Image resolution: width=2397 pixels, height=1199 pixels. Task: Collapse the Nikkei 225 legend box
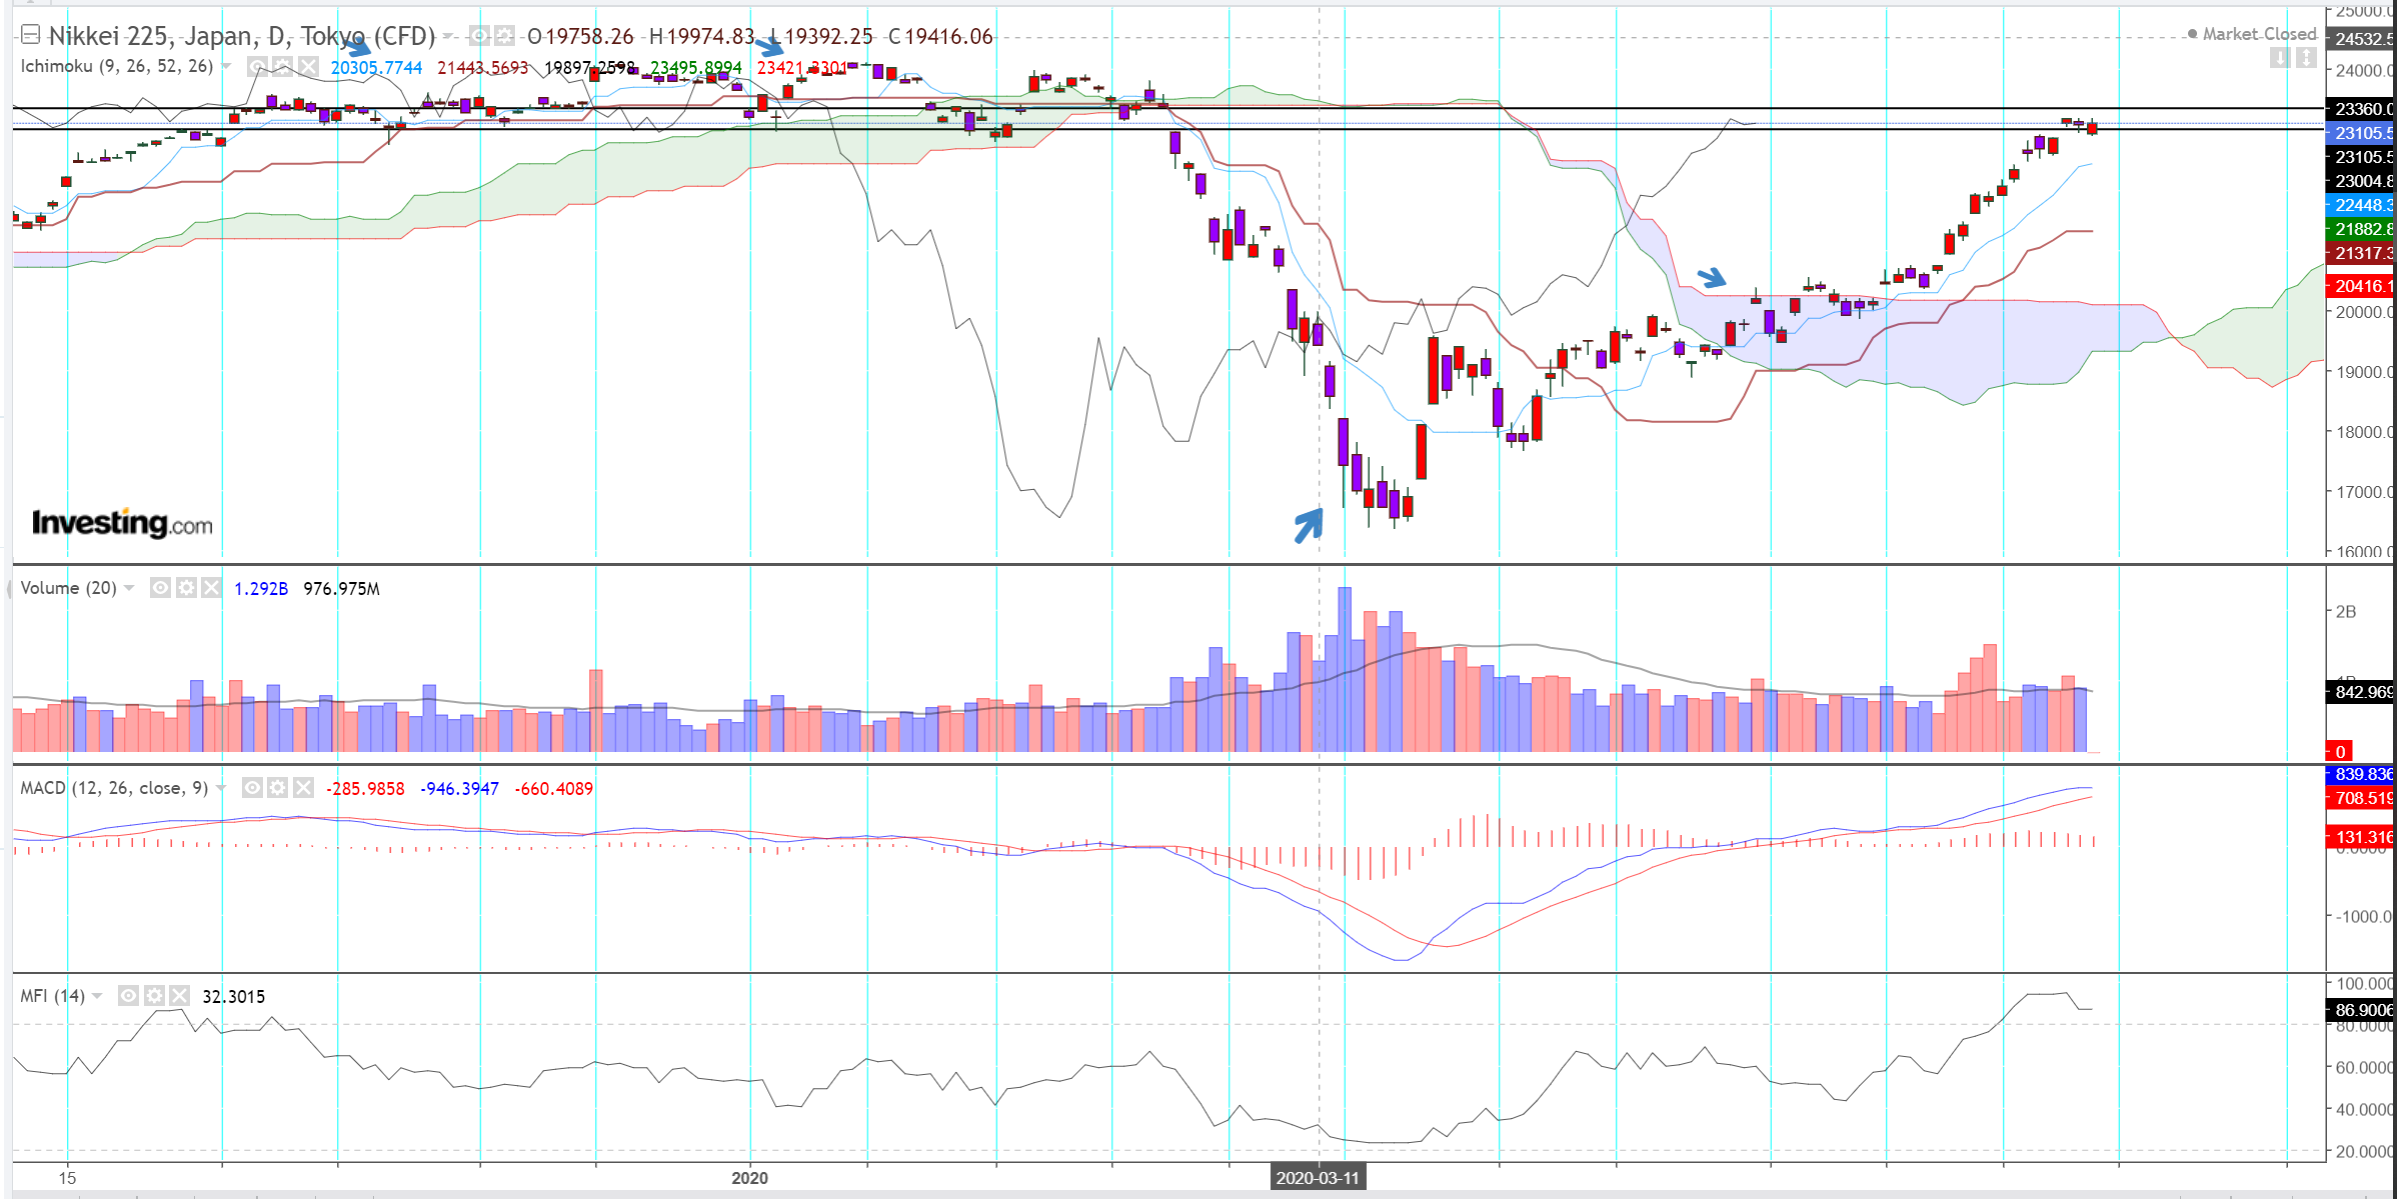point(30,36)
